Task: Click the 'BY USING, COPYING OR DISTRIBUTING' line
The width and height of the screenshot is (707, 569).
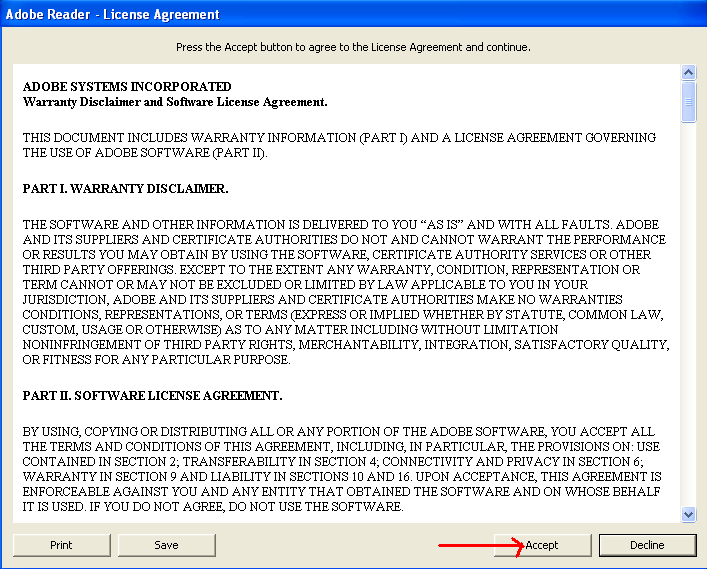Action: (x=339, y=432)
